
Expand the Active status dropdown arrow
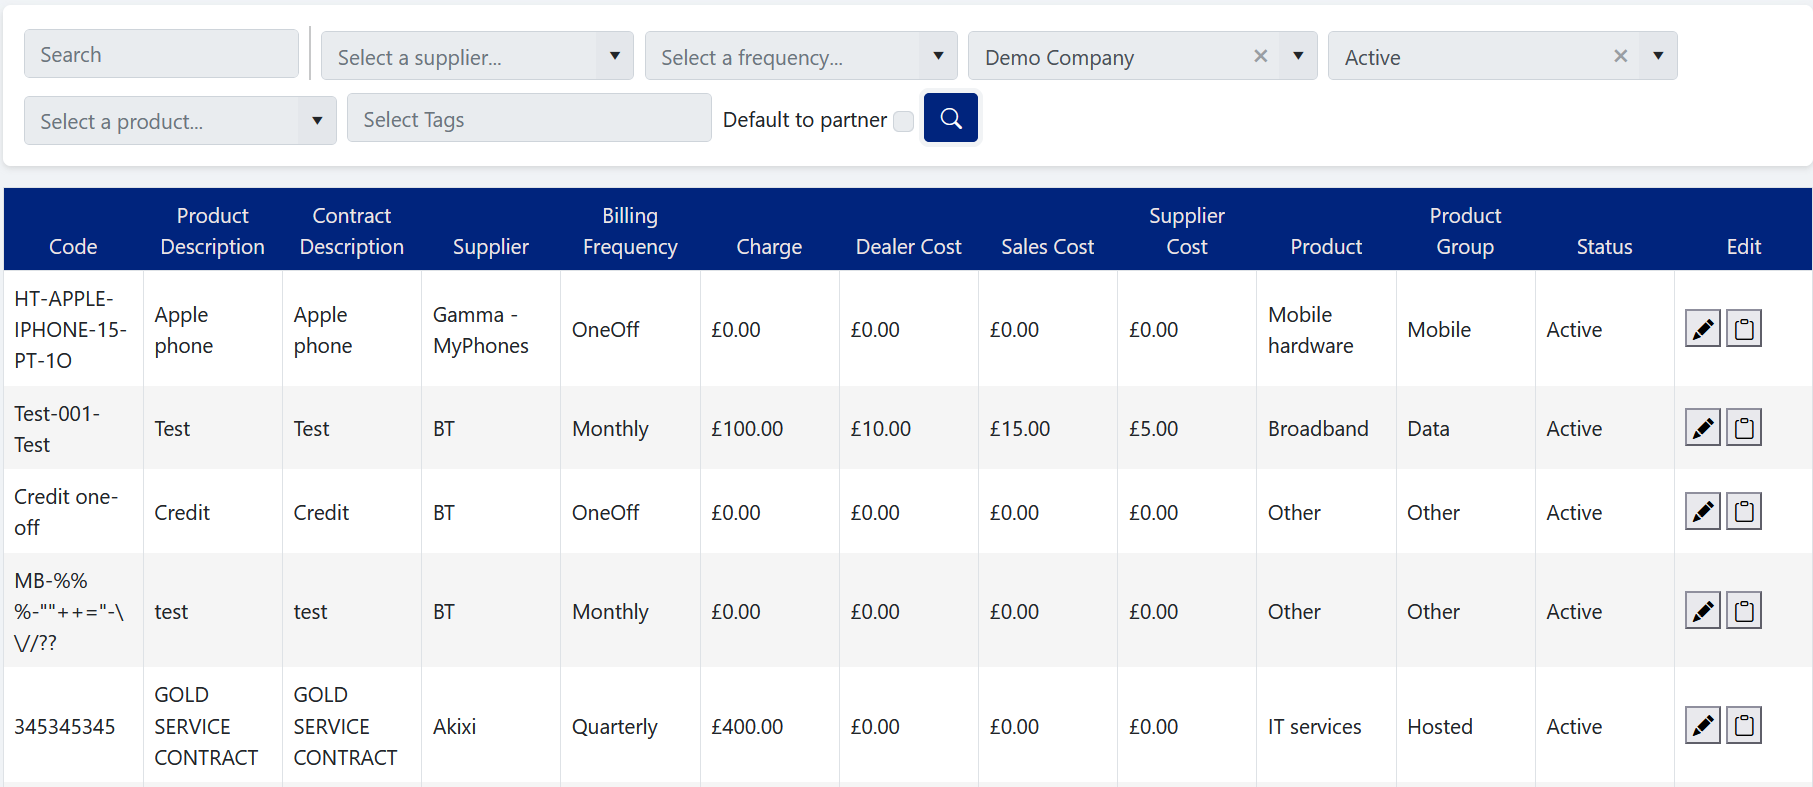coord(1658,57)
